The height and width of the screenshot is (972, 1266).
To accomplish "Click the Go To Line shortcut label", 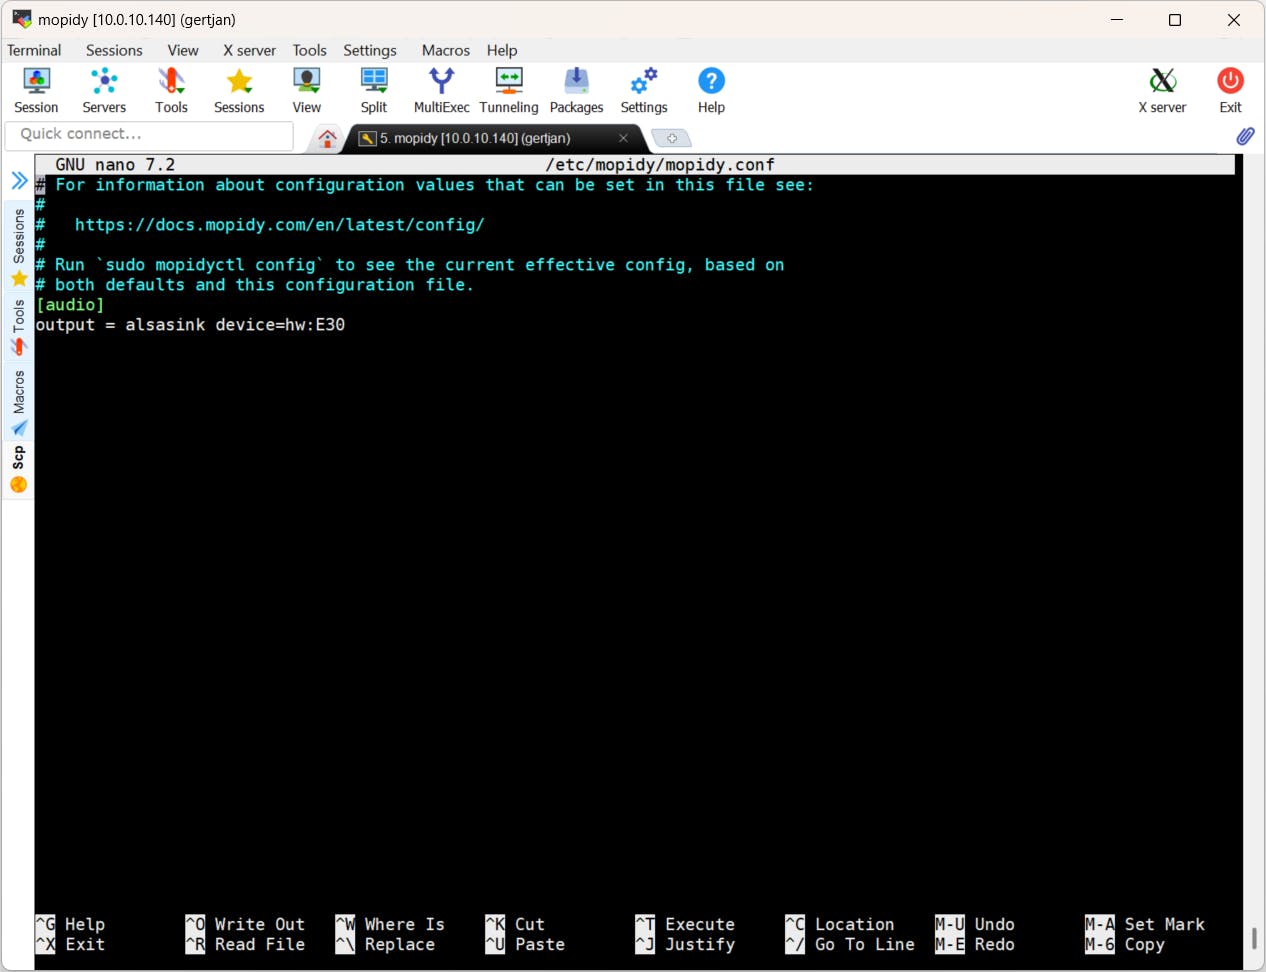I will point(850,945).
